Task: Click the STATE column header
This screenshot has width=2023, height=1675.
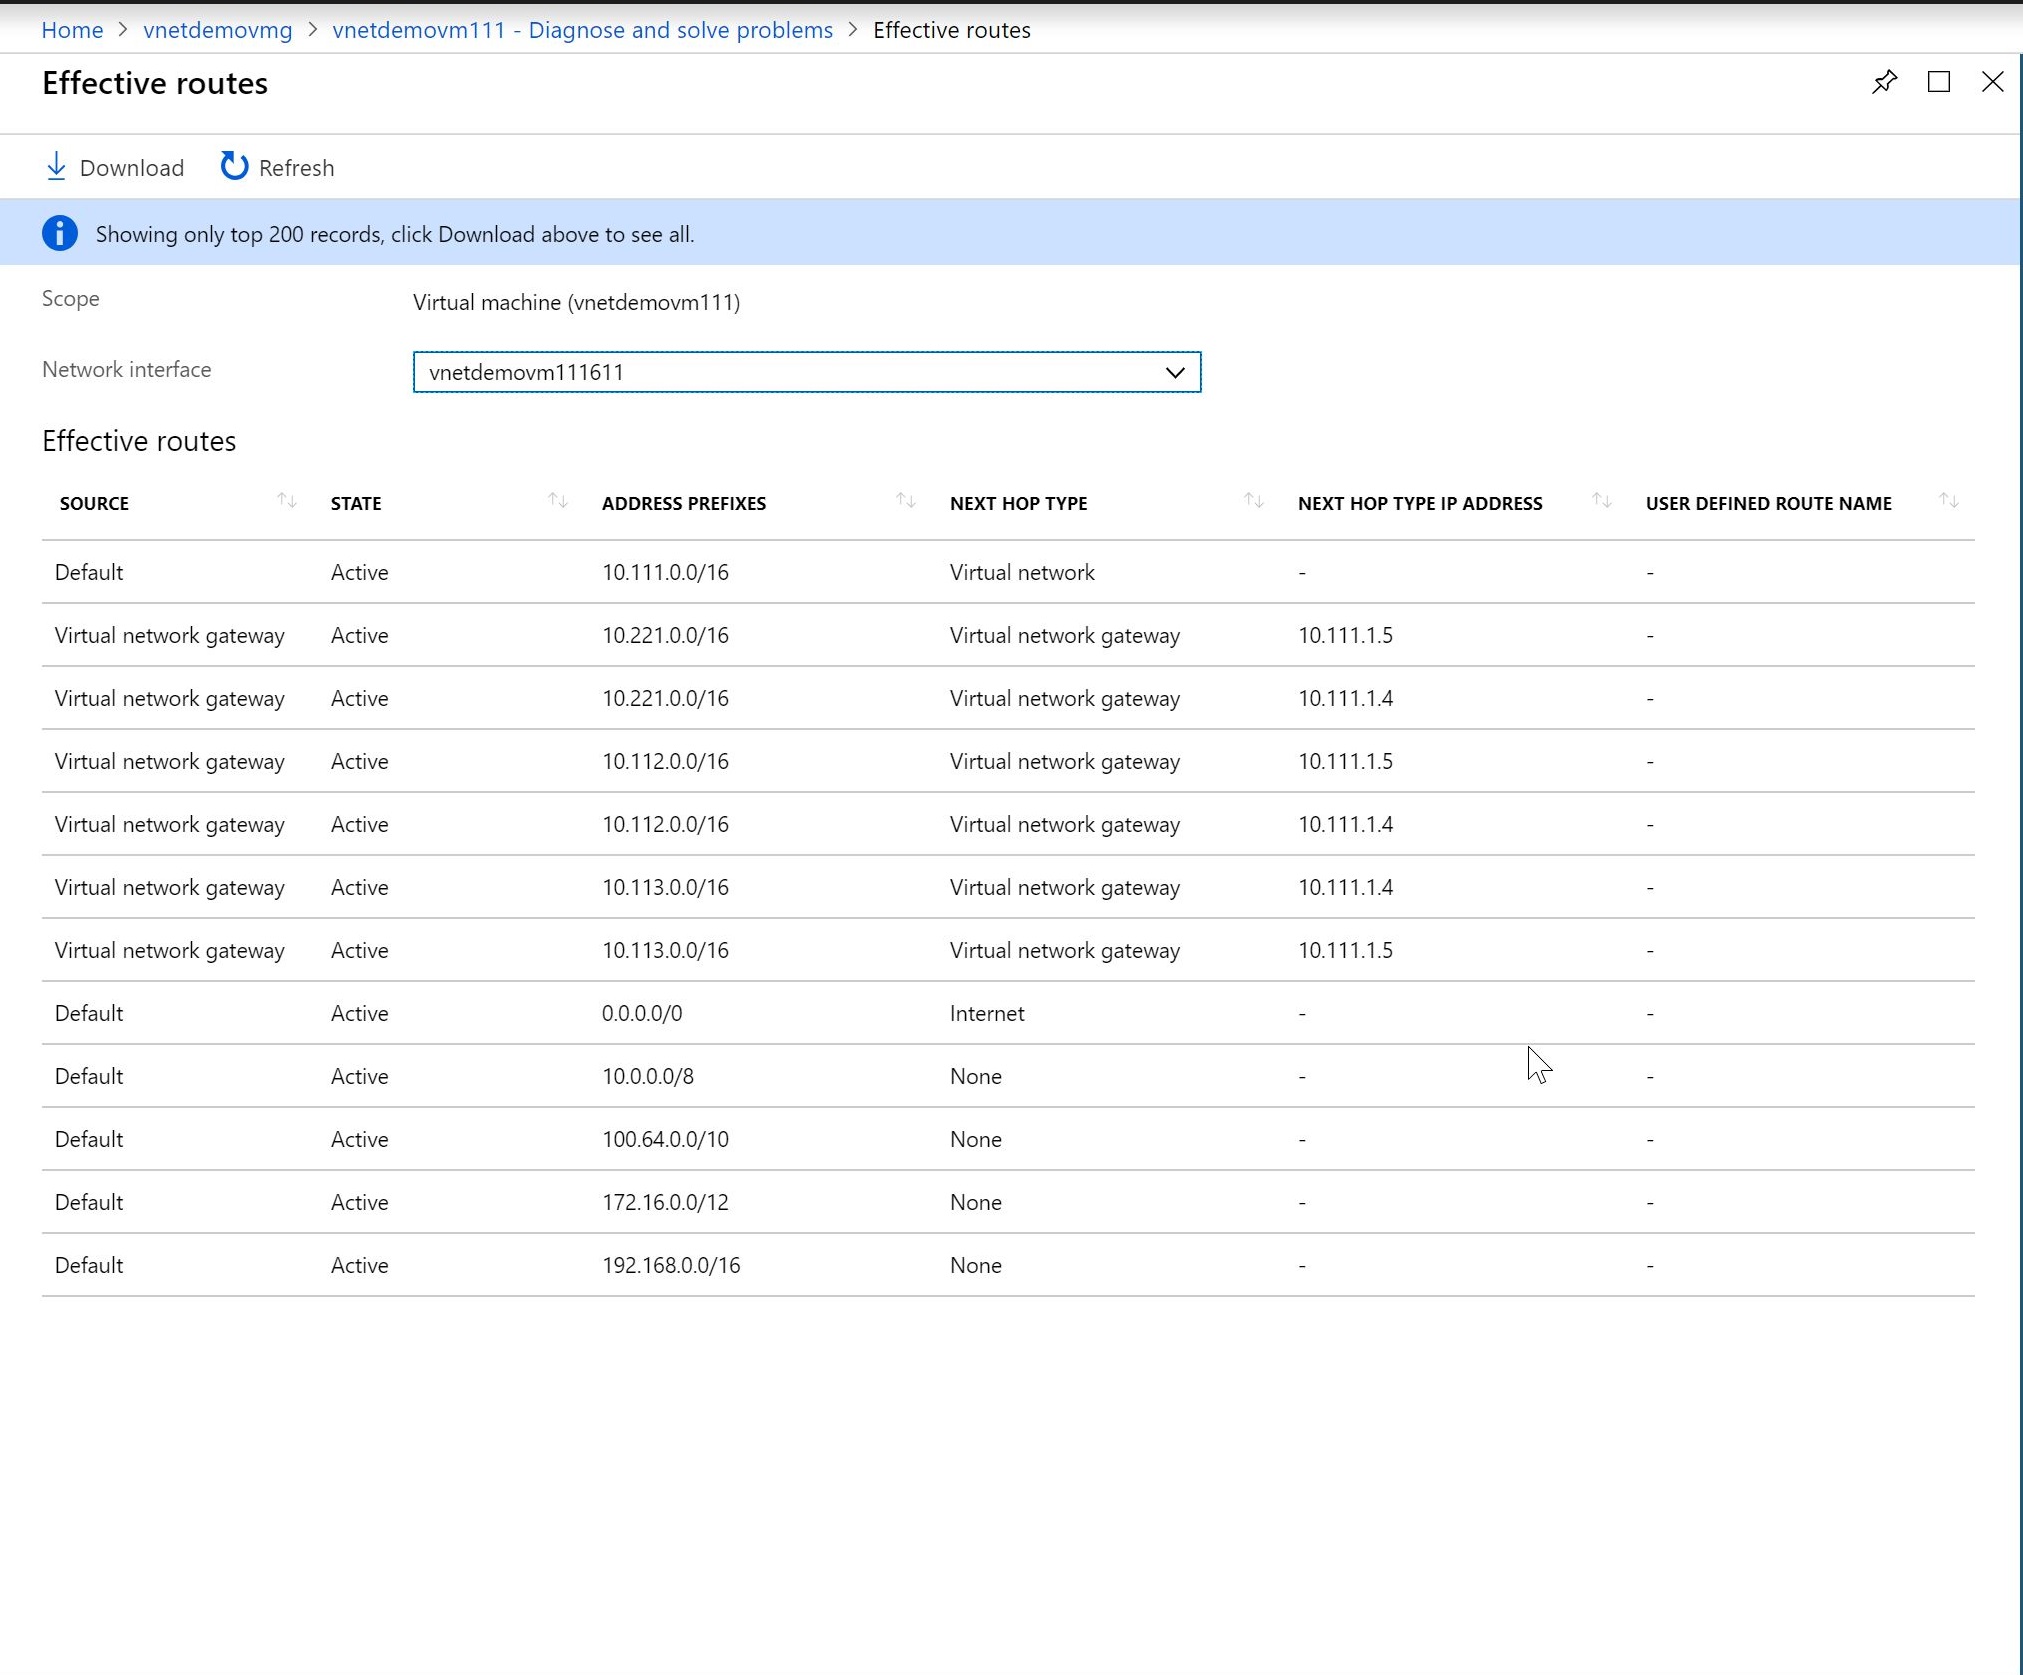Action: point(356,503)
